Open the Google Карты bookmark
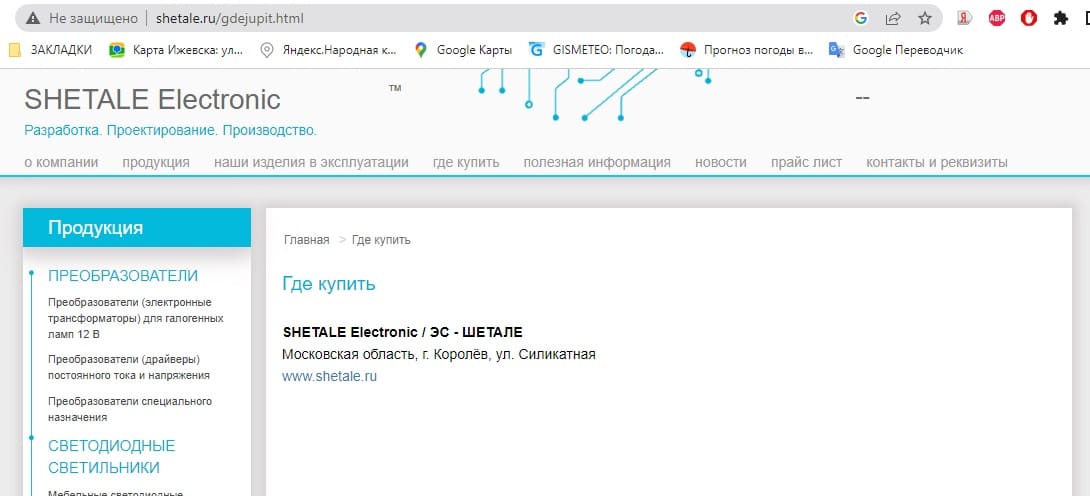This screenshot has height=496, width=1090. point(463,50)
